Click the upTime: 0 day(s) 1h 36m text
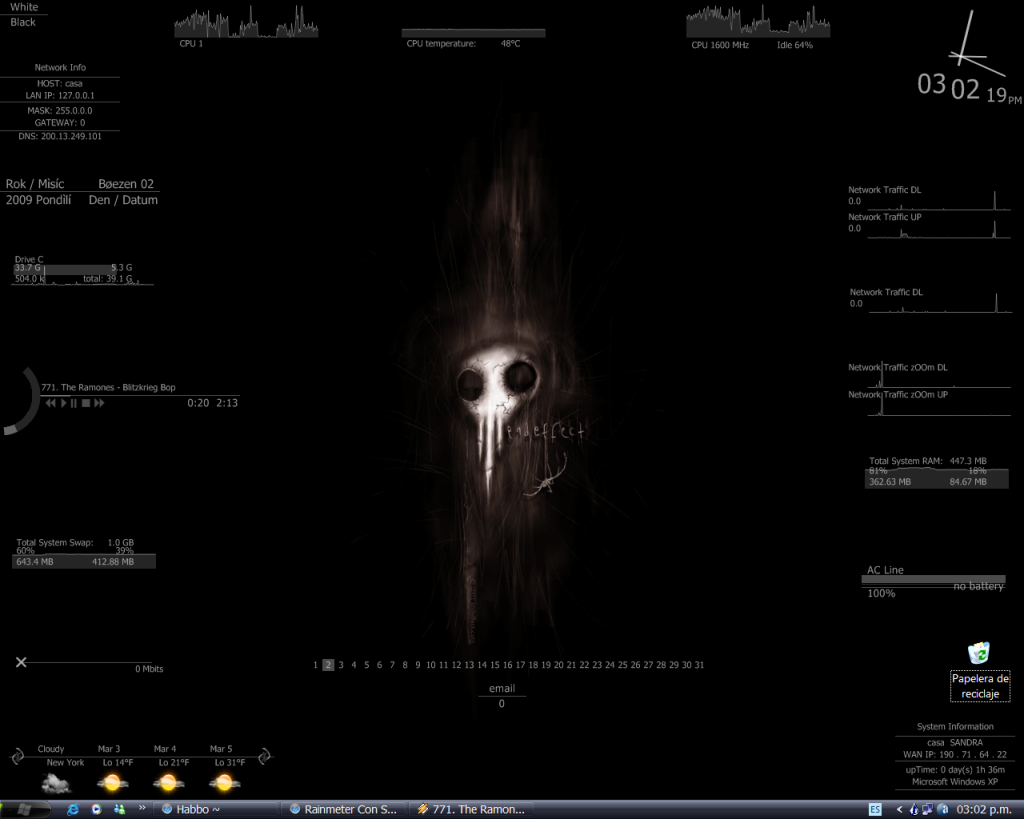1024x819 pixels. coord(955,769)
